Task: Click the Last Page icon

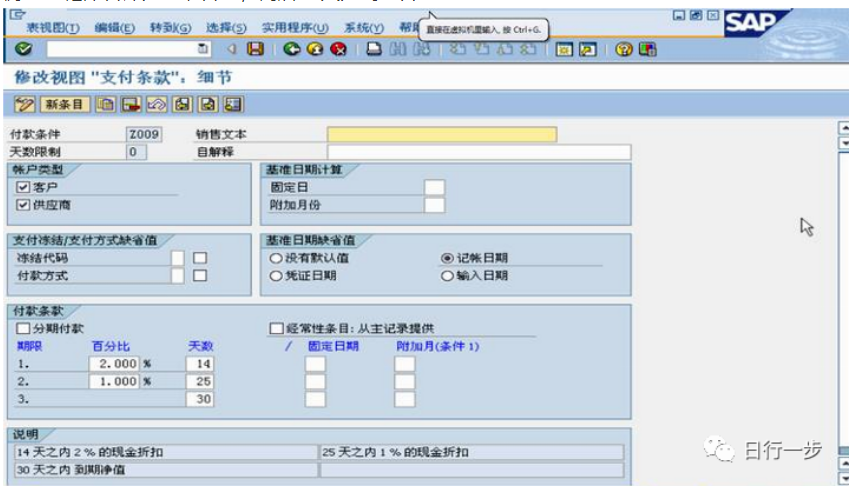Action: [x=527, y=50]
